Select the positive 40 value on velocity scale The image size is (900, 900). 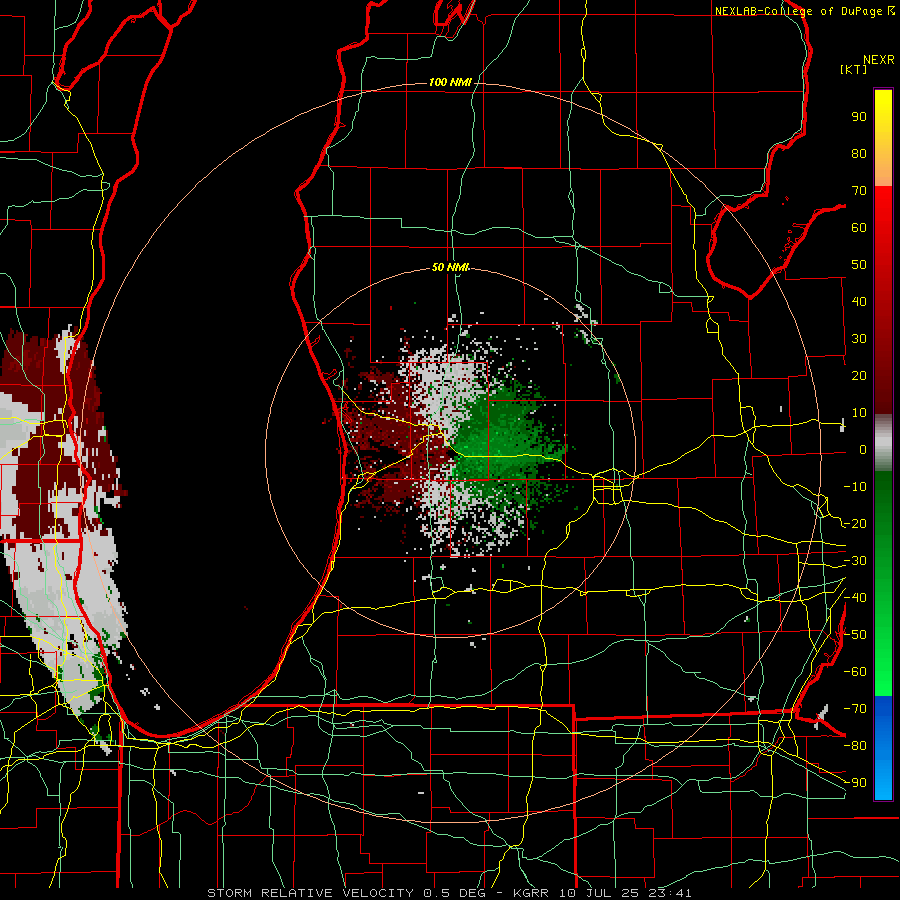click(859, 301)
